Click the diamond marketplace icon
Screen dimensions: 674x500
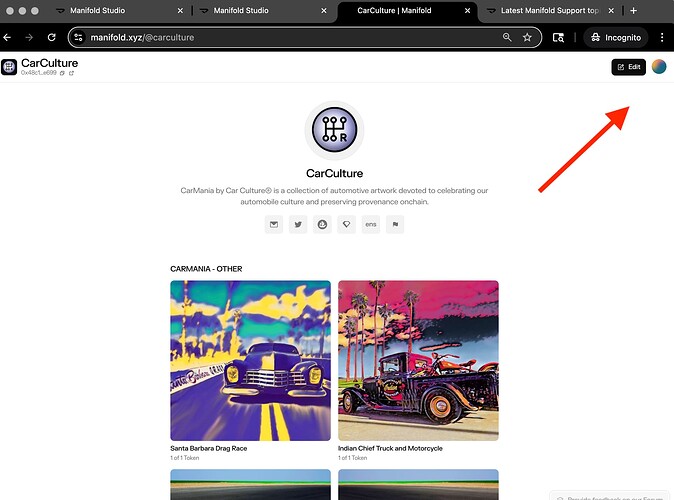(346, 224)
